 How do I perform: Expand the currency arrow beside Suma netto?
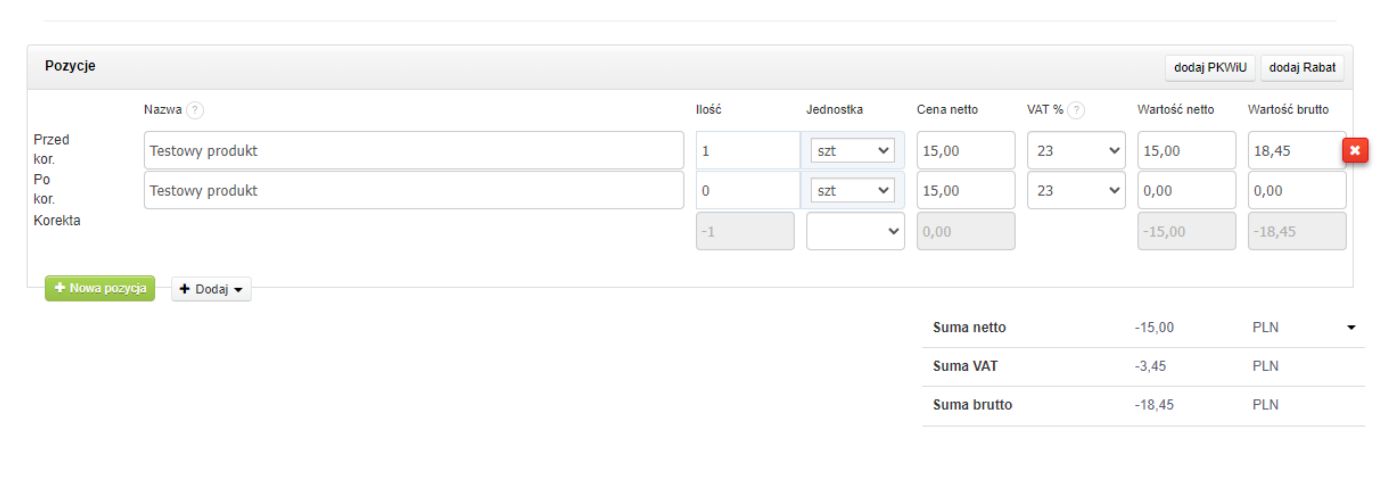pos(1352,327)
